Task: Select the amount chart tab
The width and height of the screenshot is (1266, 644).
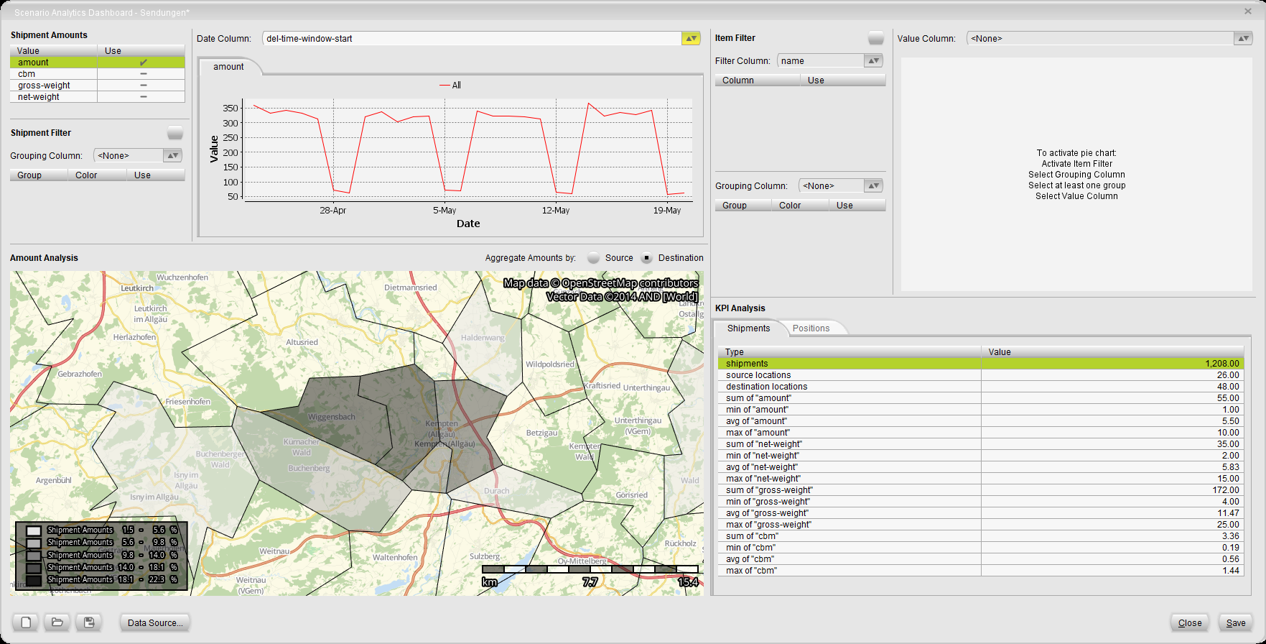Action: click(229, 67)
